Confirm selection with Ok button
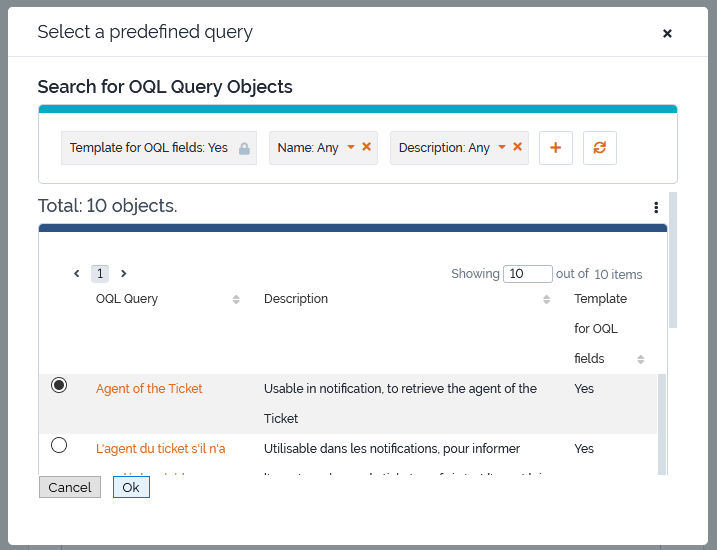The width and height of the screenshot is (717, 550). coord(131,487)
